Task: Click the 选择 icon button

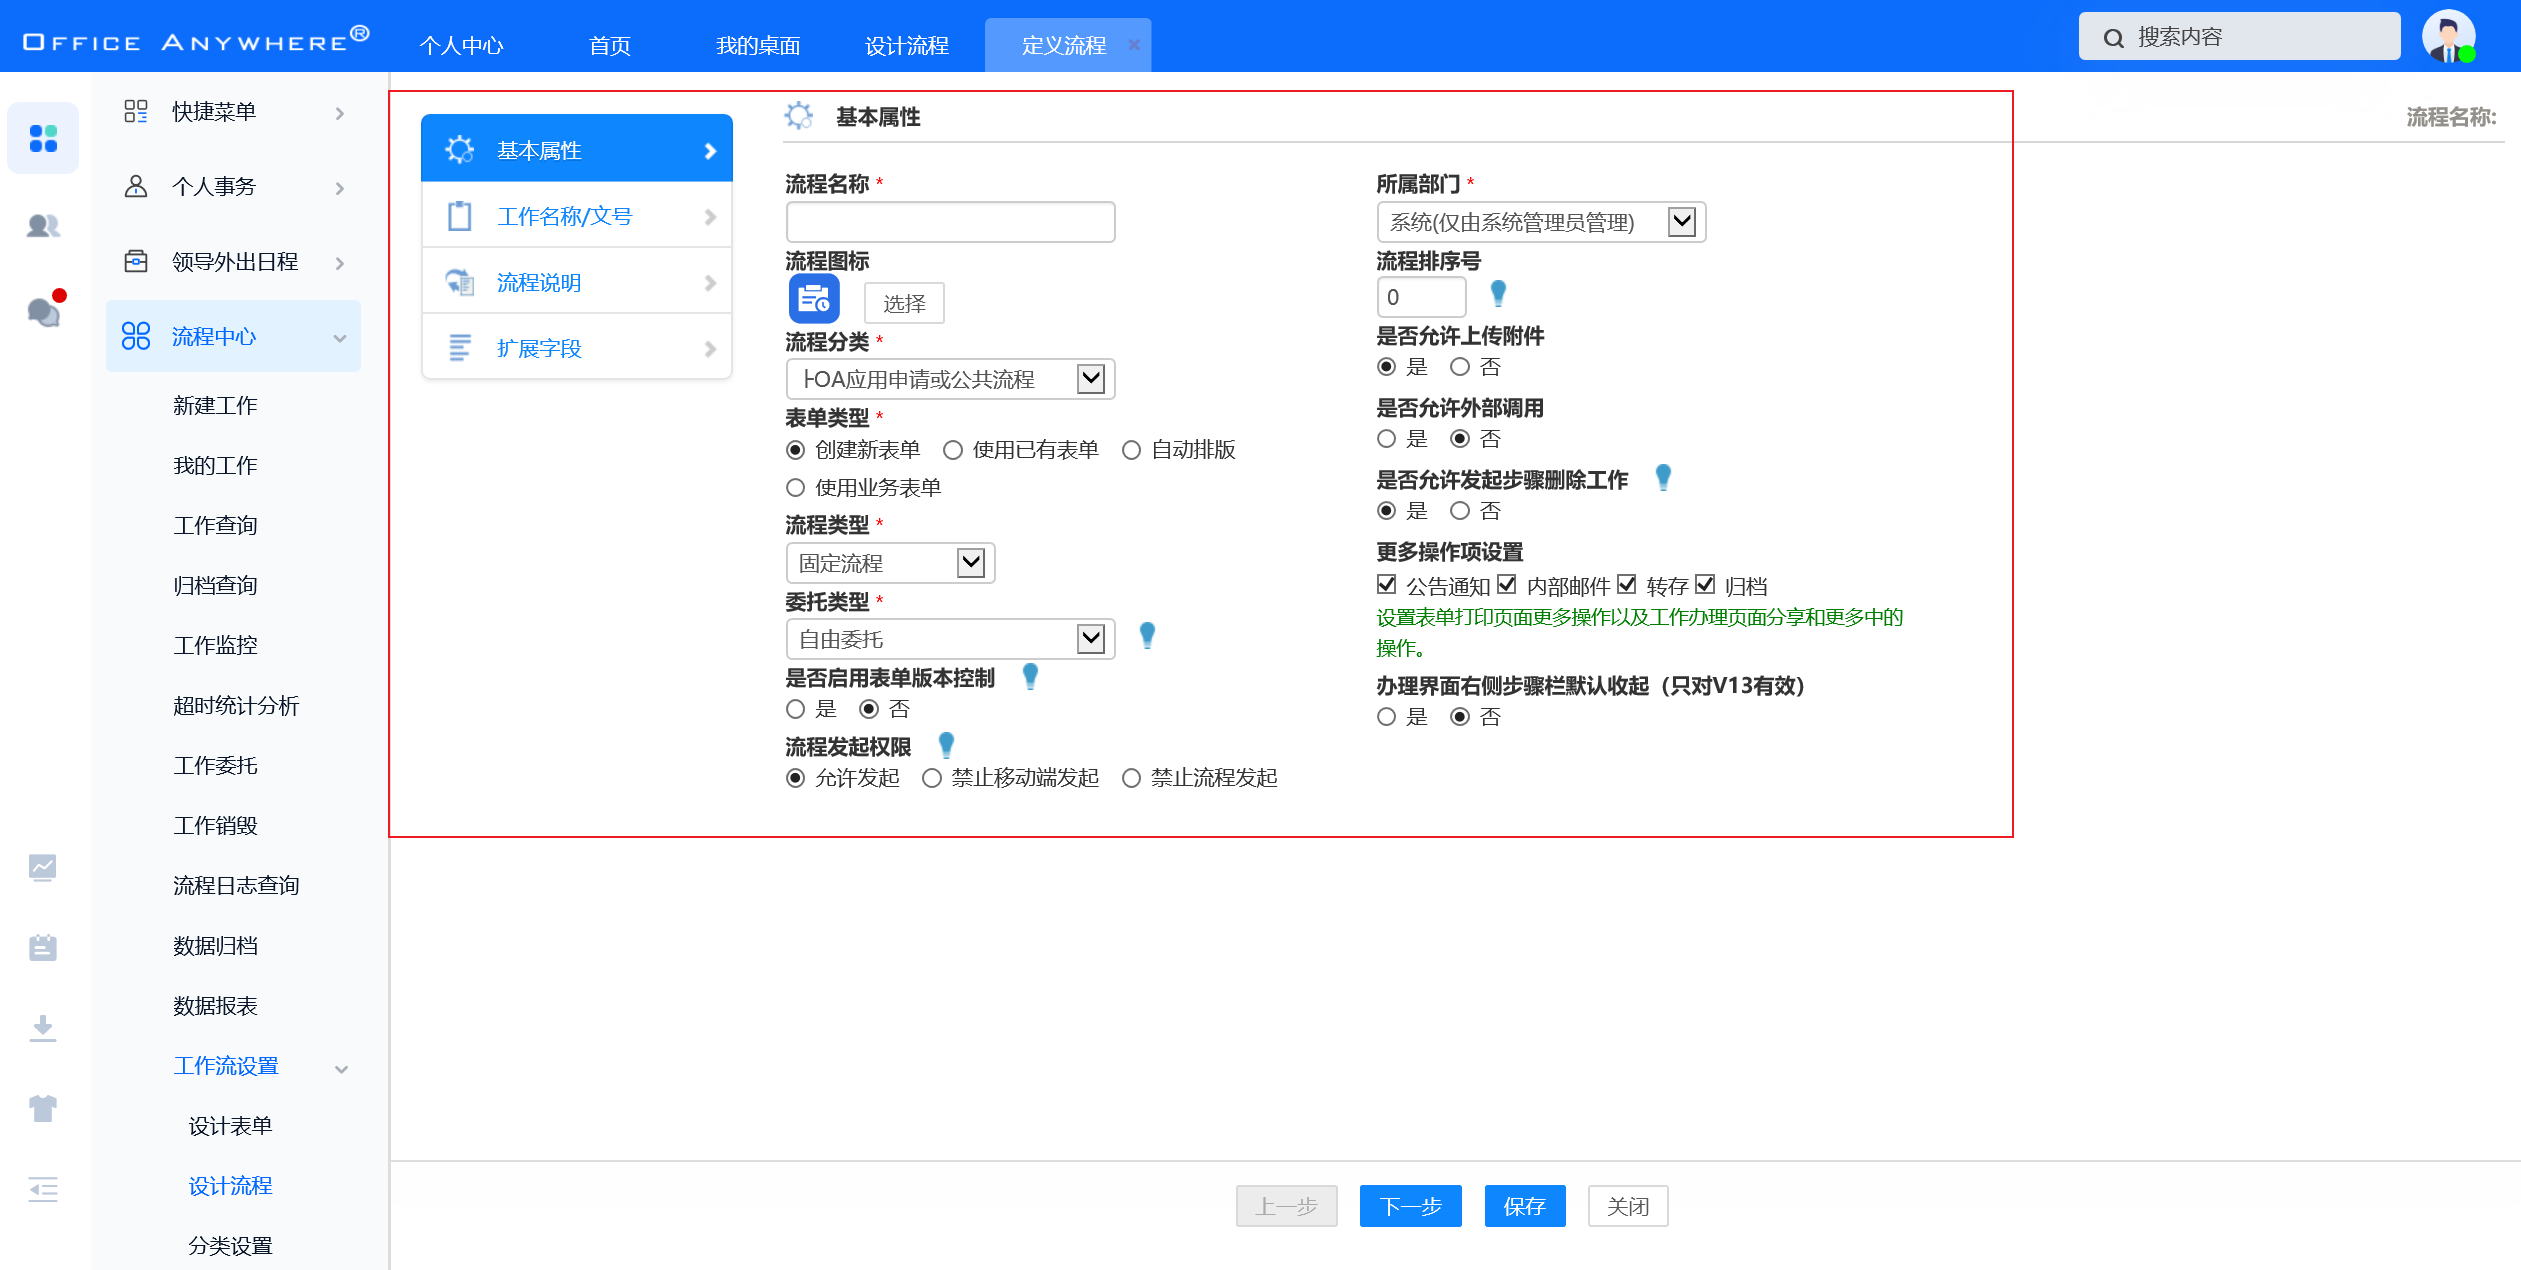Action: (x=904, y=303)
